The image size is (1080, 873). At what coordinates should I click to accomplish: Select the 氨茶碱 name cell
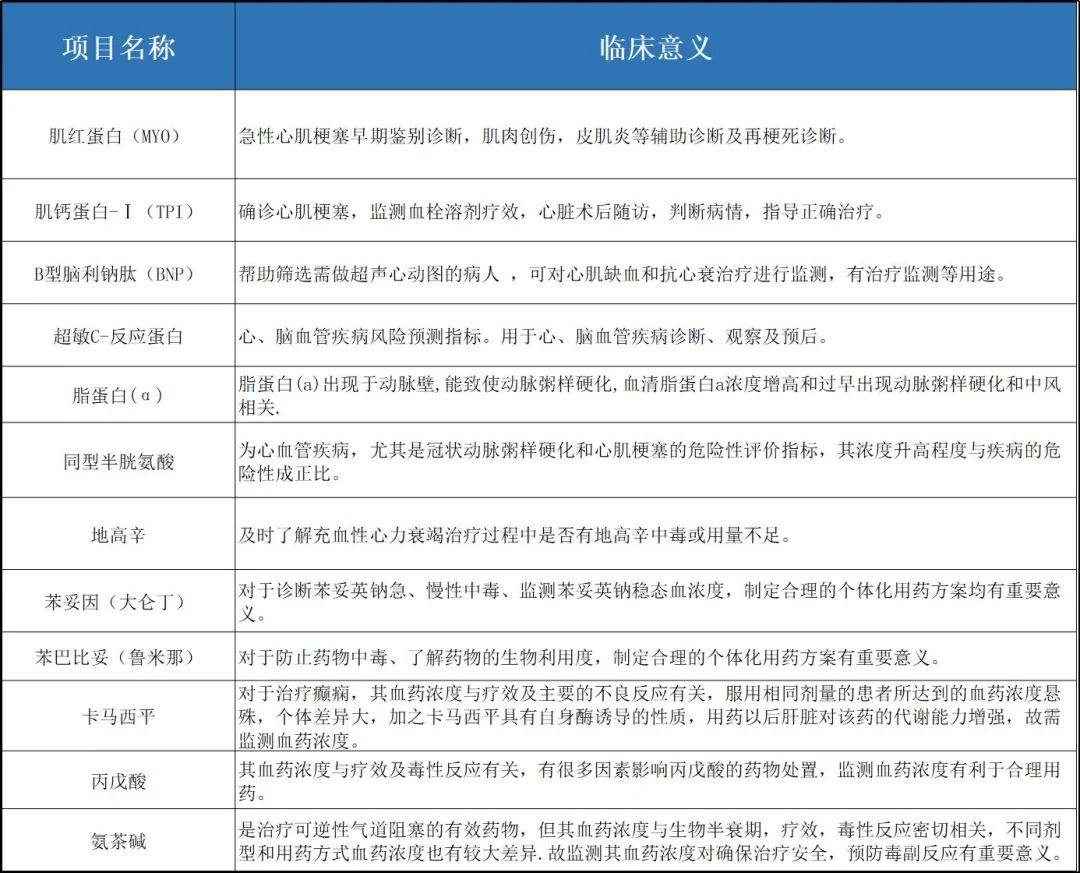pos(118,840)
